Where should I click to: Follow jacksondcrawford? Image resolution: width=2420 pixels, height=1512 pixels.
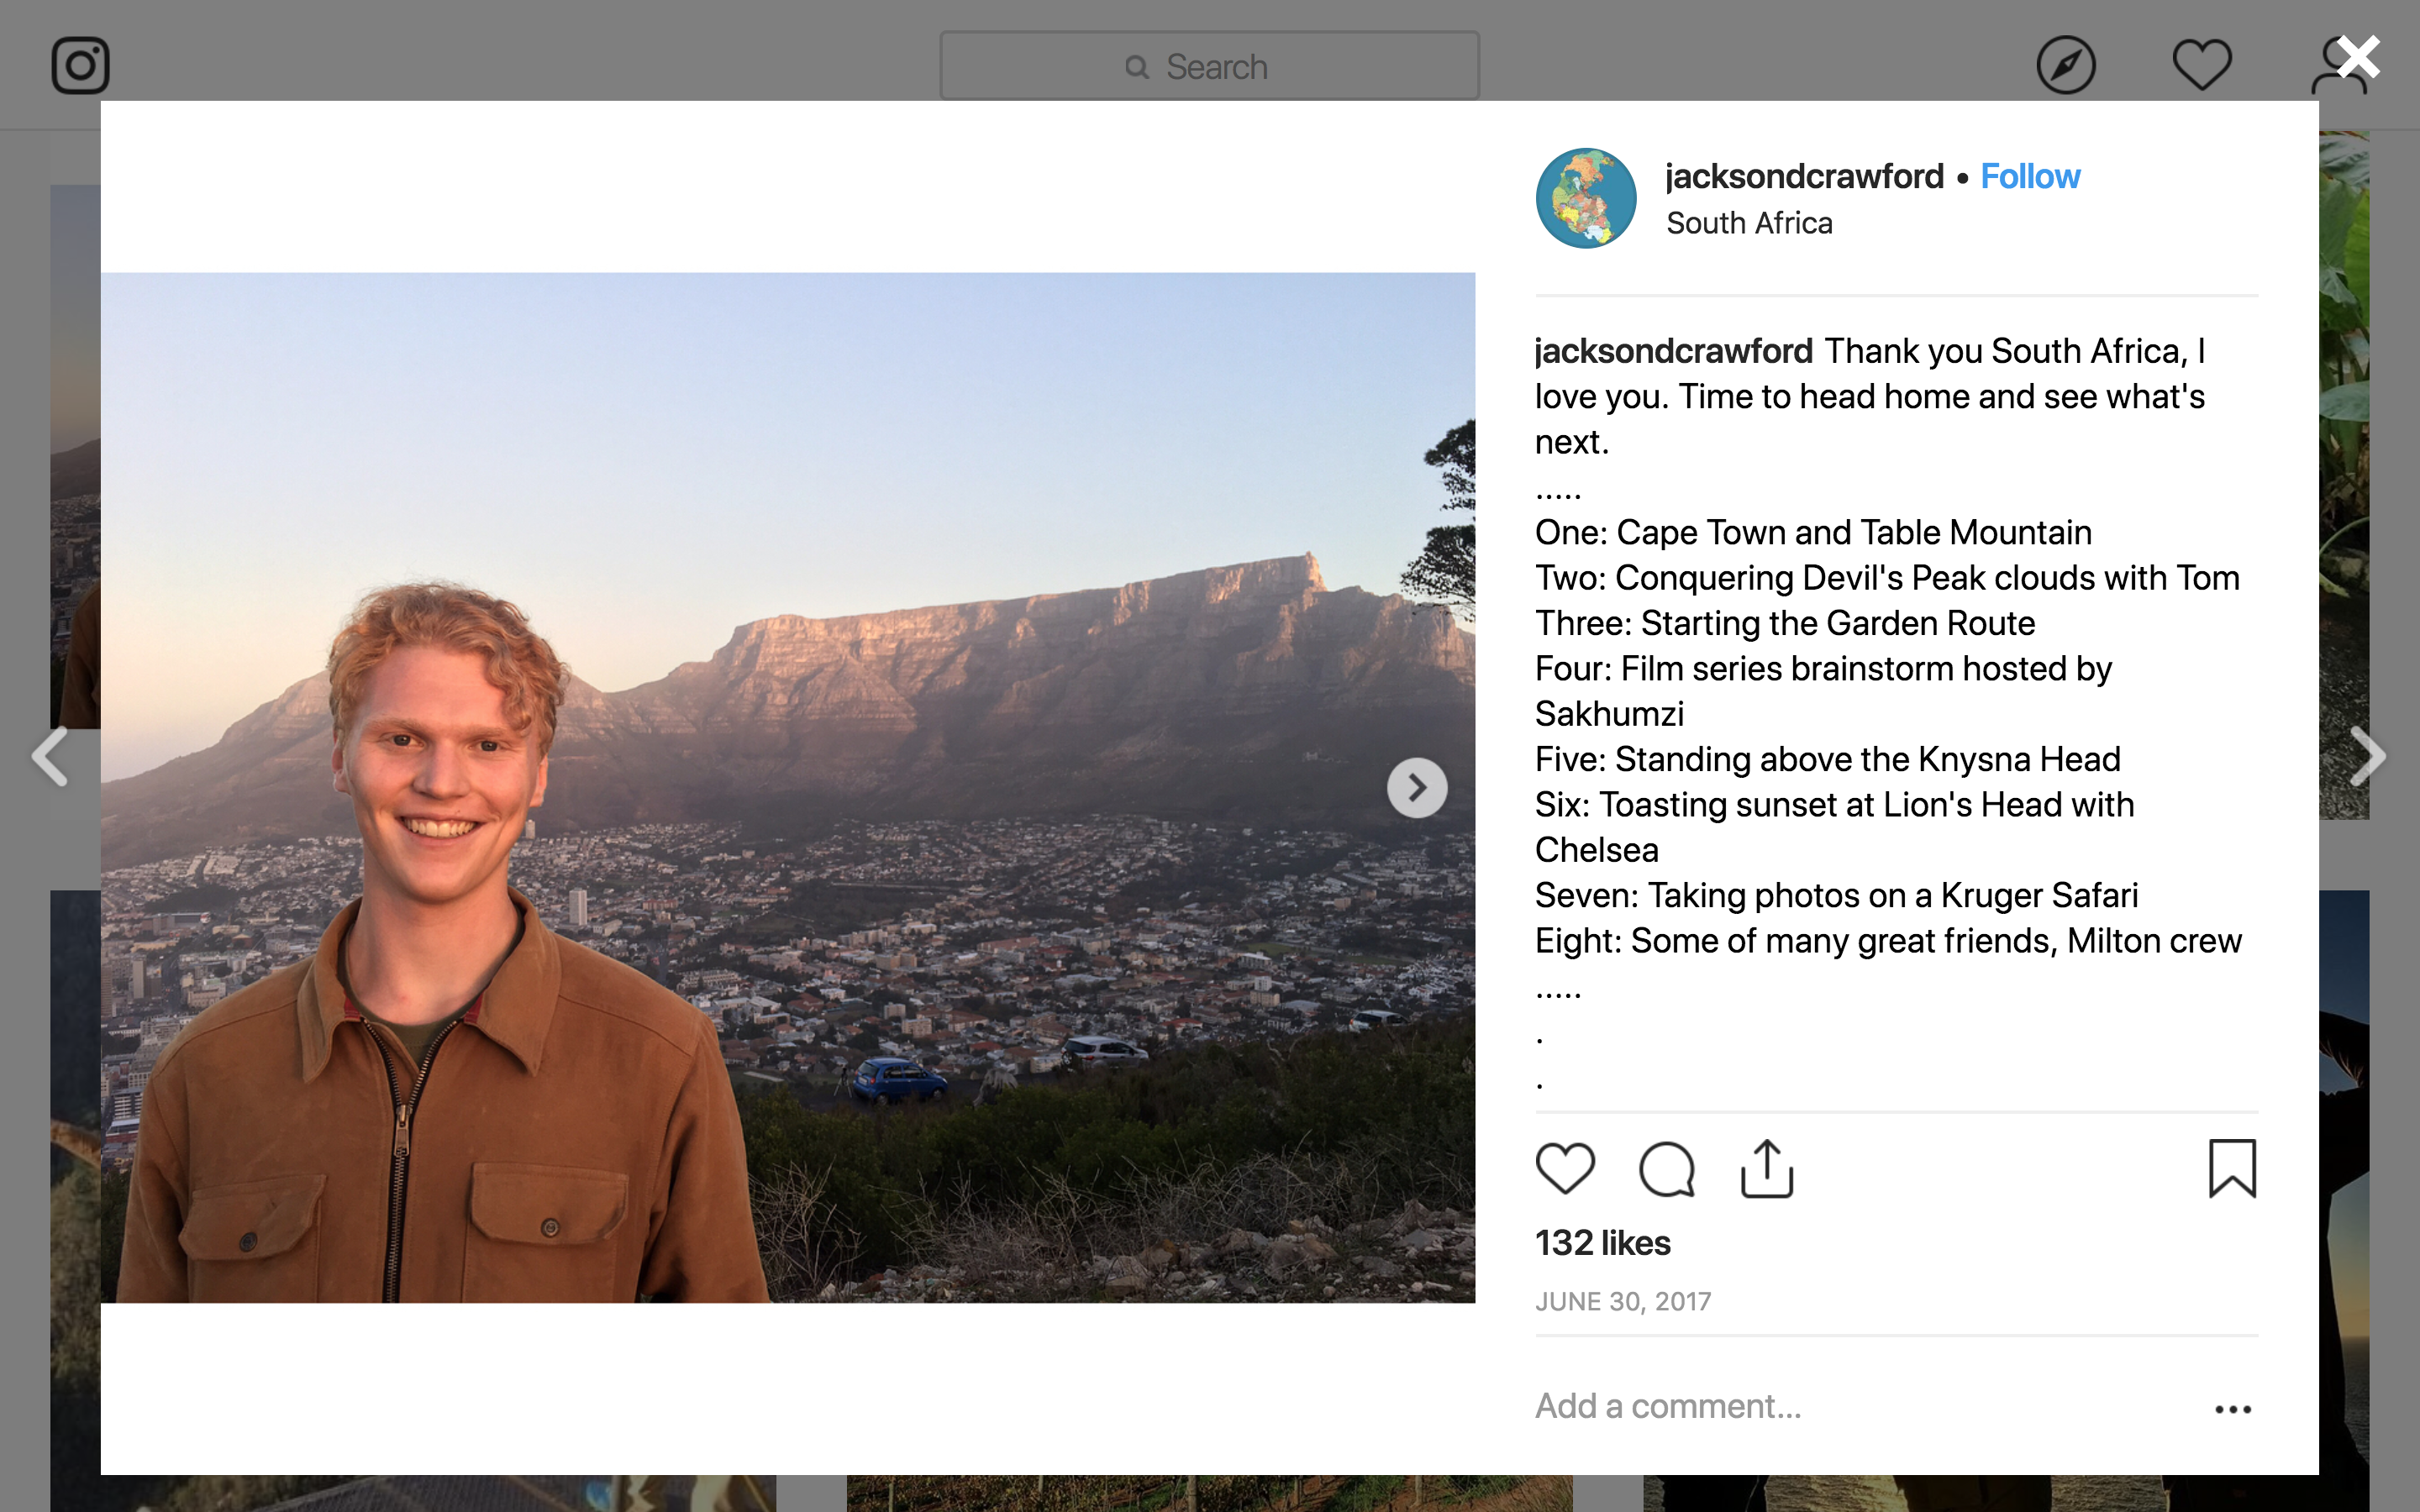2030,177
